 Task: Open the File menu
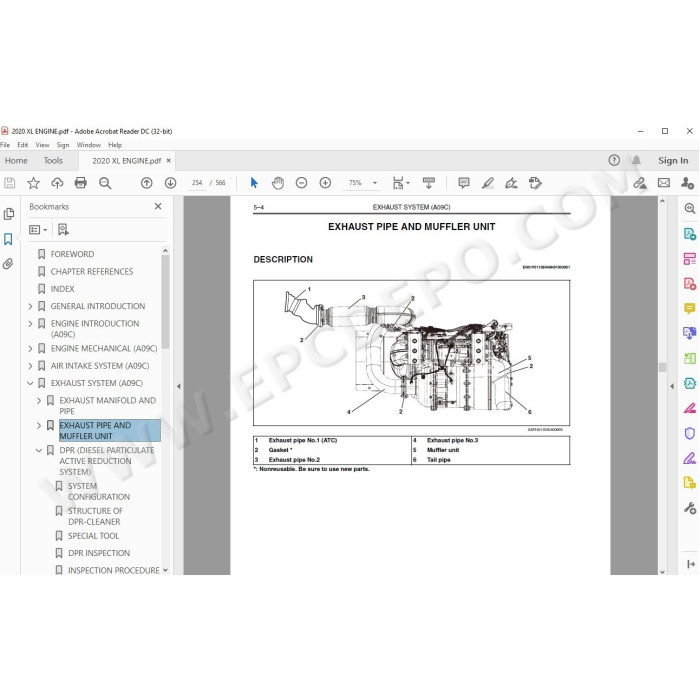5,145
